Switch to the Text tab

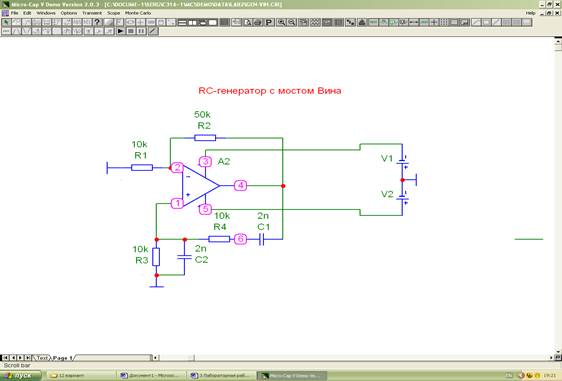coord(41,358)
